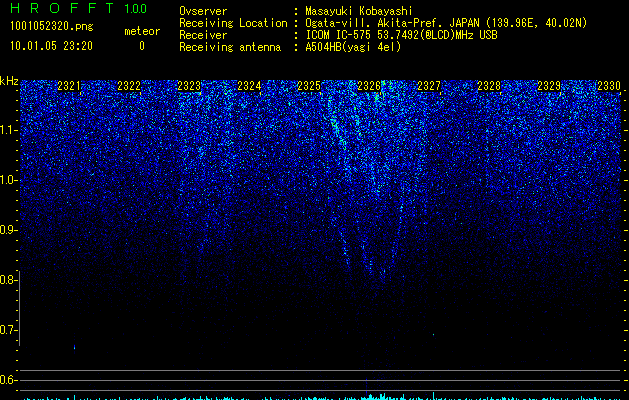Click the Ovserver field label

[x=203, y=11]
